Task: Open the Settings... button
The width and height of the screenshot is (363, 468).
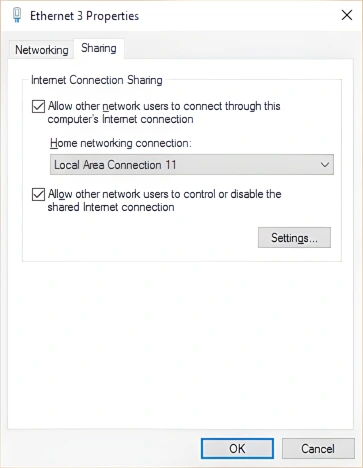Action: coord(294,238)
